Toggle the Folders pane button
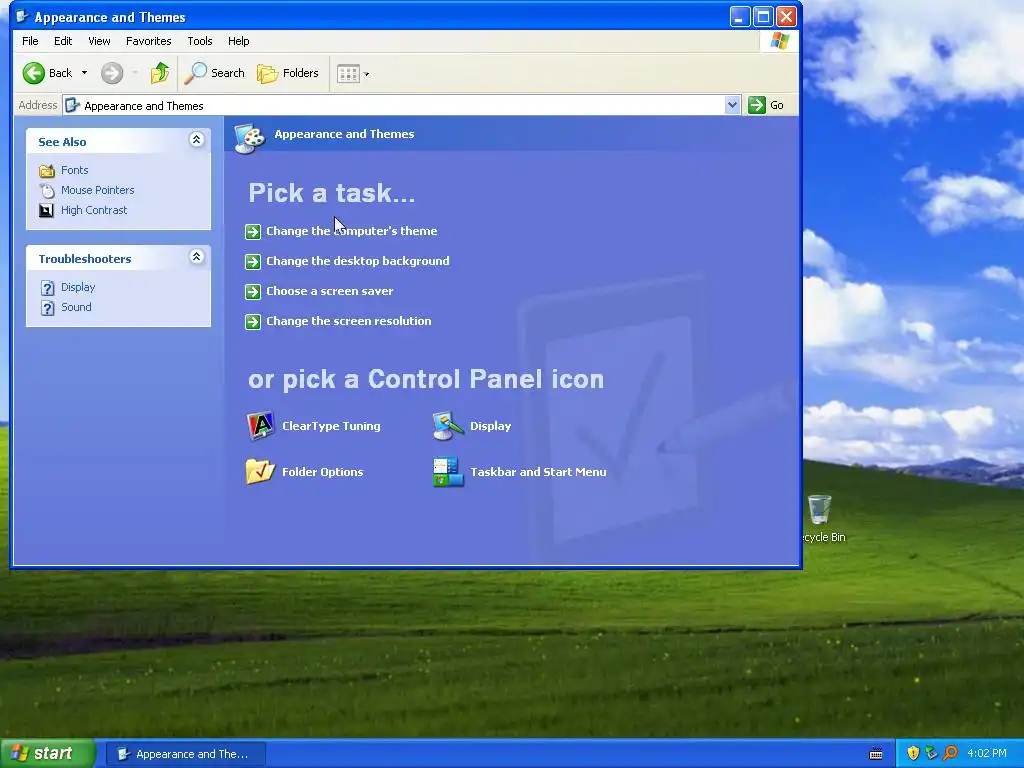This screenshot has height=768, width=1024. click(287, 73)
